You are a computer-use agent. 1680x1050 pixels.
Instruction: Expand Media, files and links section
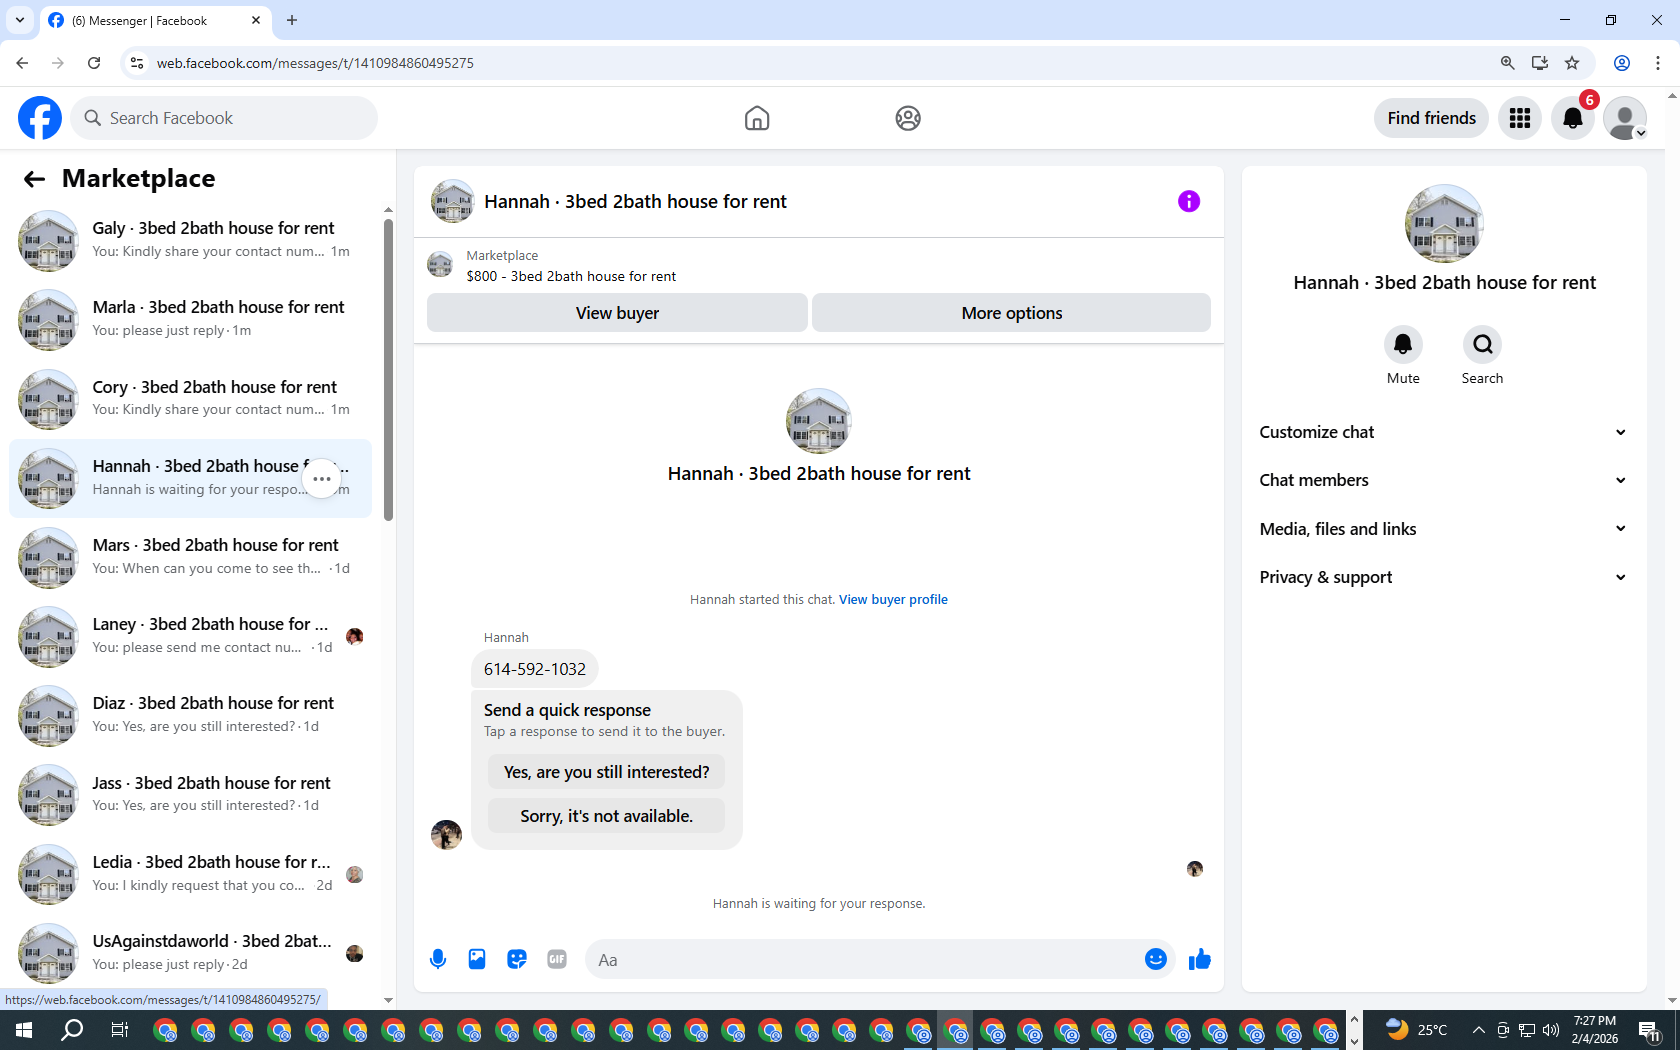(1443, 529)
